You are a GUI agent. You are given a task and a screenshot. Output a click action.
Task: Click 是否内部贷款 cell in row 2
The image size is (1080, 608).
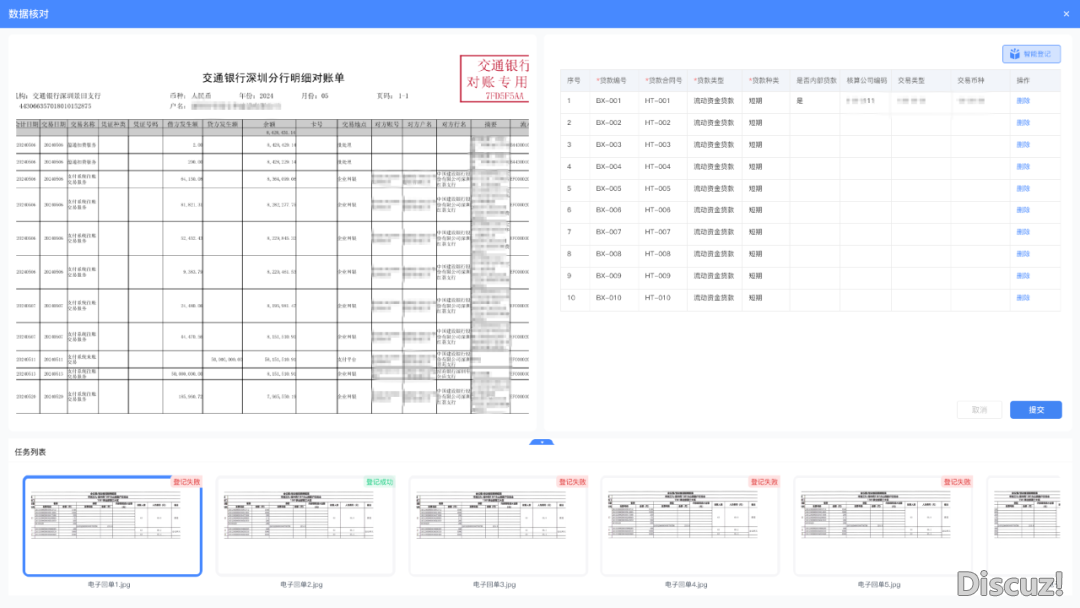(814, 123)
